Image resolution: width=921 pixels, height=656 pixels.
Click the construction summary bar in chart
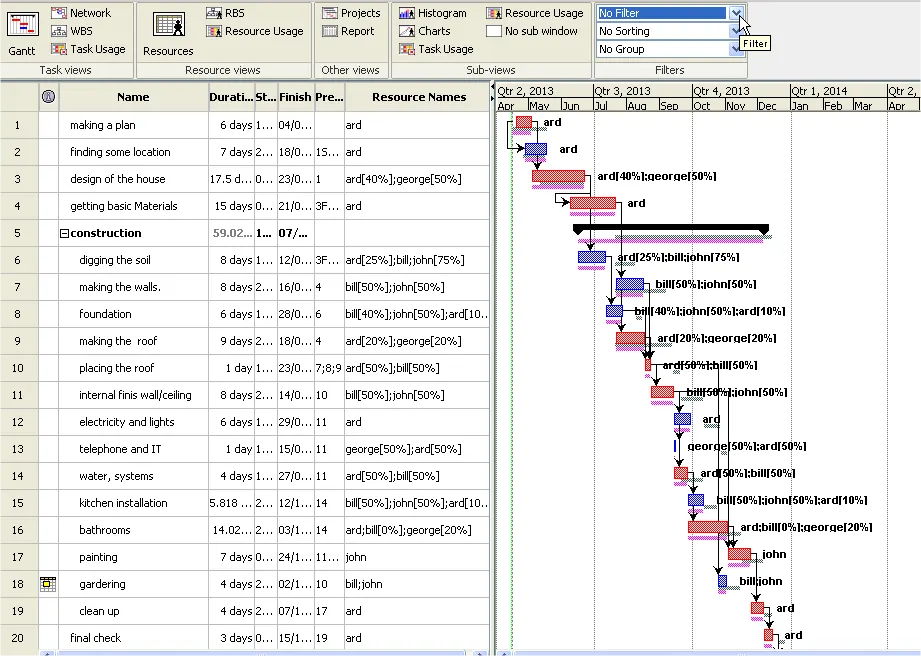671,229
